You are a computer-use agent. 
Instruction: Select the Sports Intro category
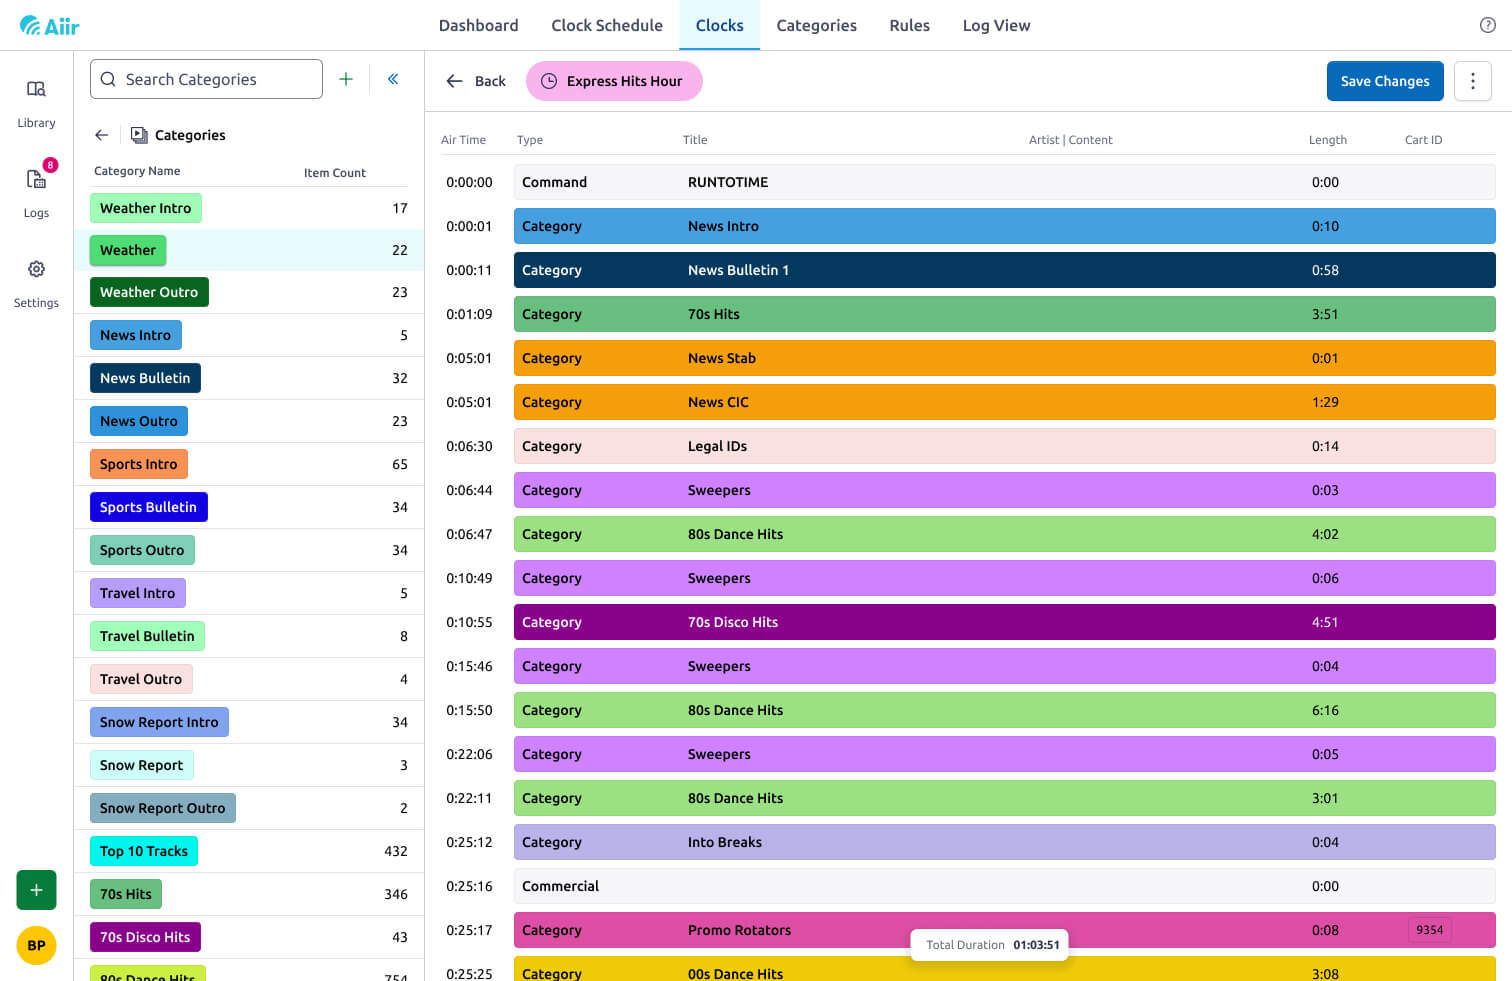[139, 464]
